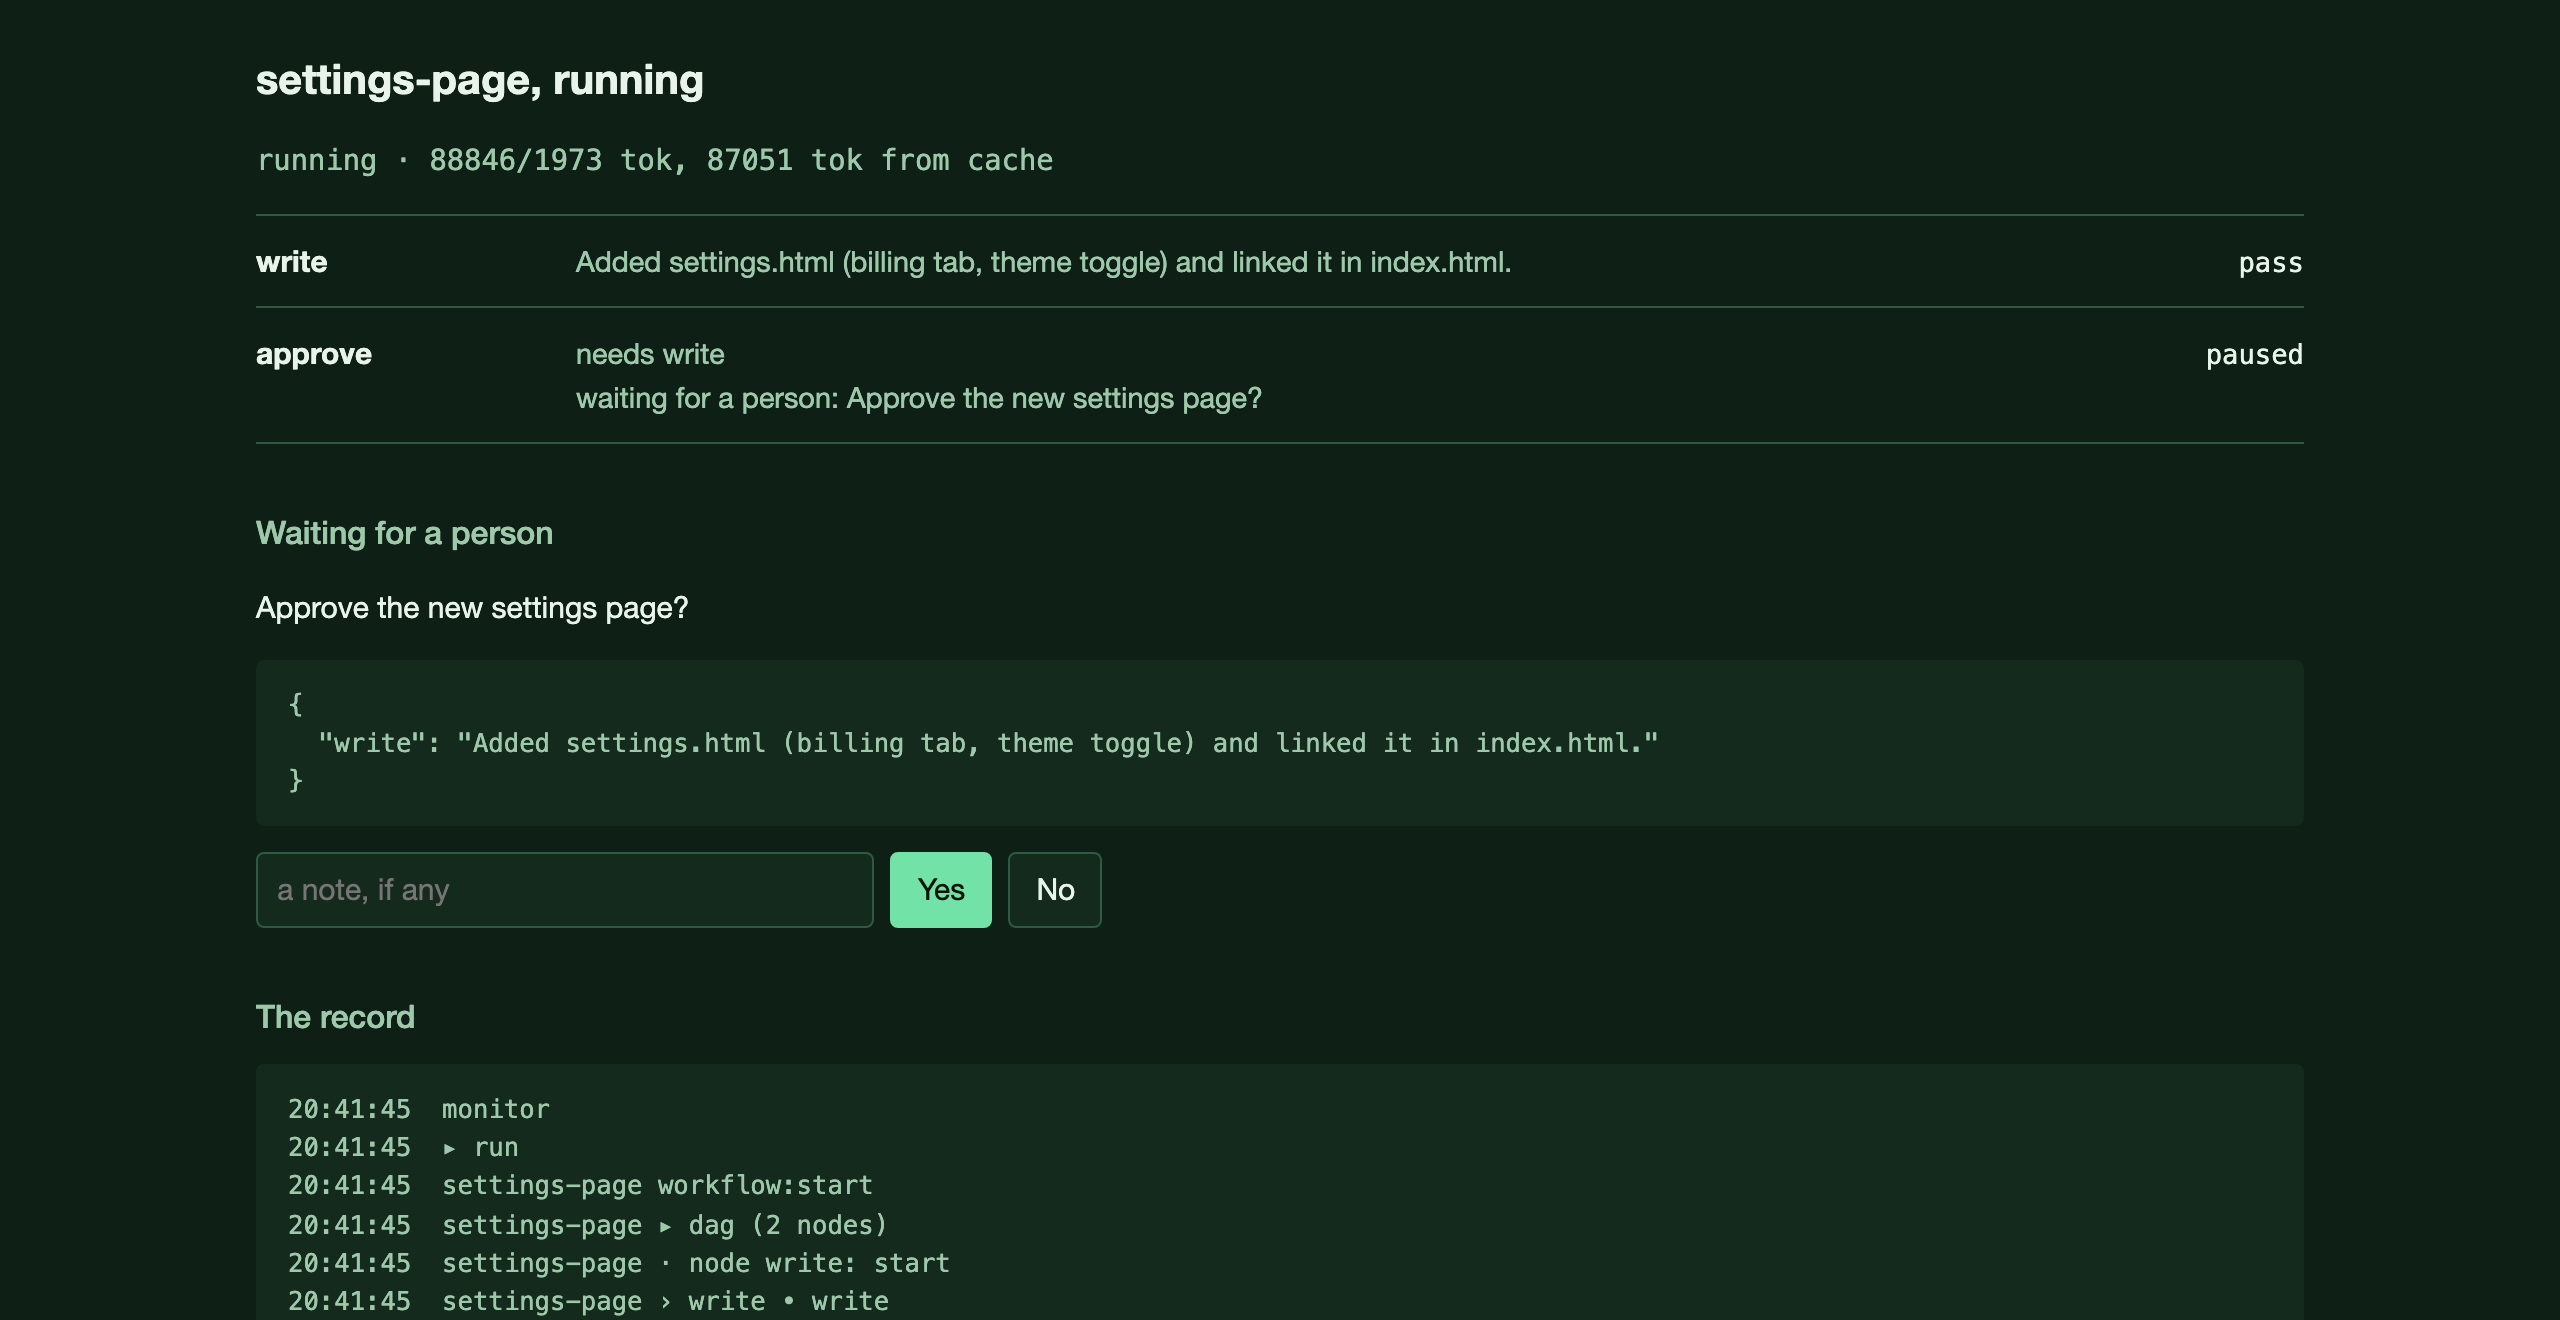Click the 'node write: start' log line
This screenshot has width=2560, height=1320.
coord(619,1263)
